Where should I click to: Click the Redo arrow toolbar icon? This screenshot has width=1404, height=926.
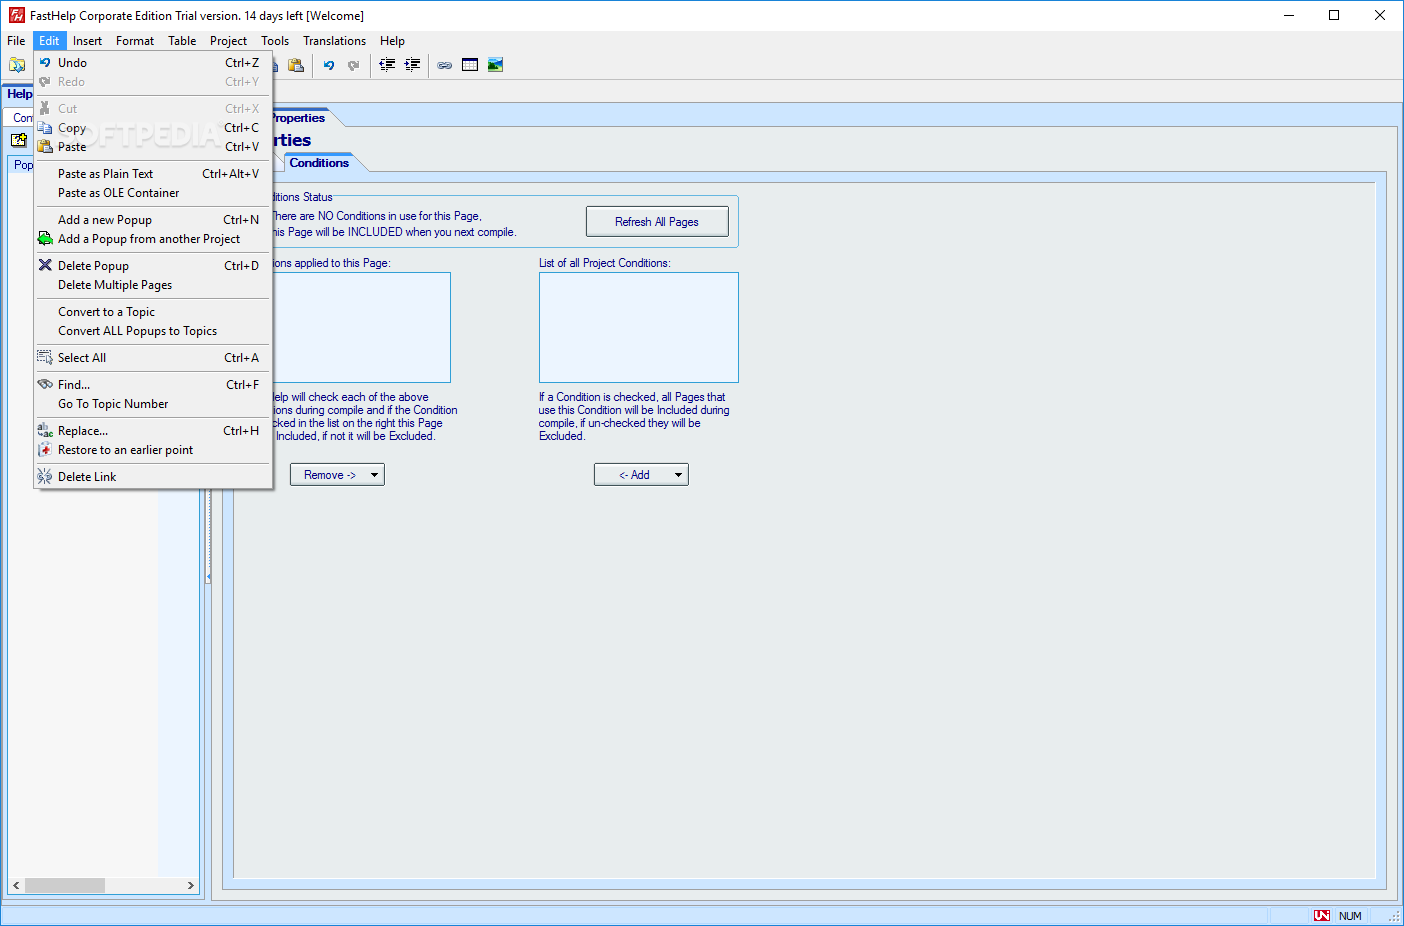(353, 65)
